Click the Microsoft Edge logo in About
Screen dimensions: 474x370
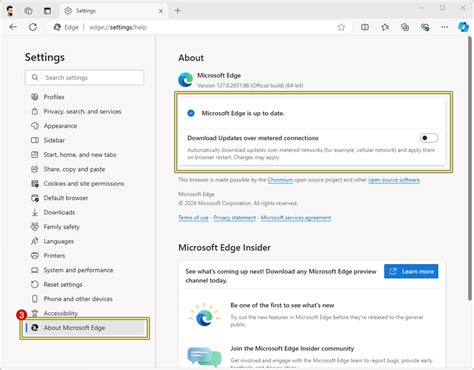pos(186,80)
